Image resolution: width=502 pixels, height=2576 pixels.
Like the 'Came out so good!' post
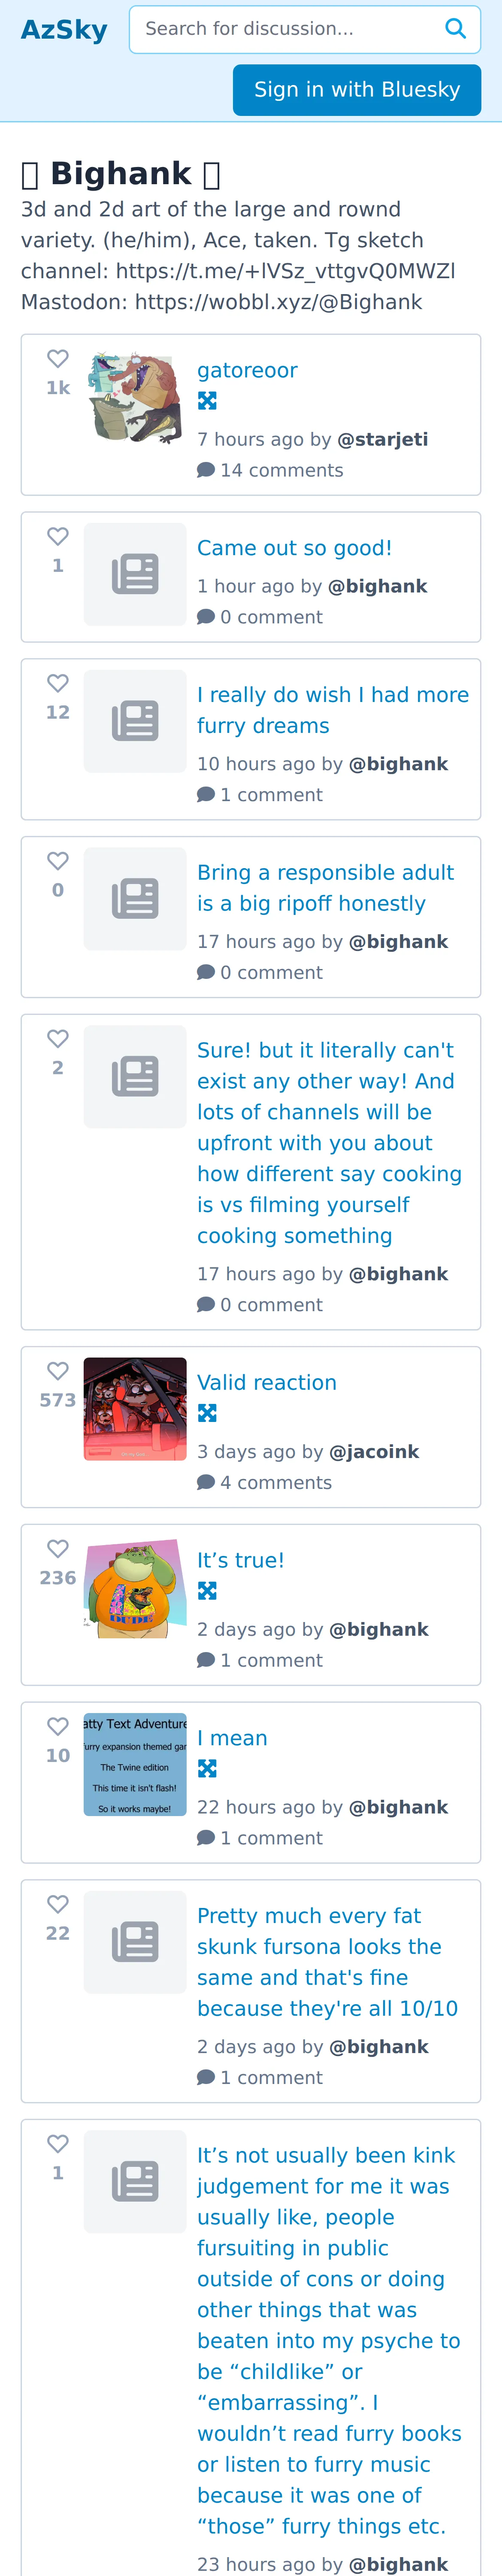click(x=58, y=536)
